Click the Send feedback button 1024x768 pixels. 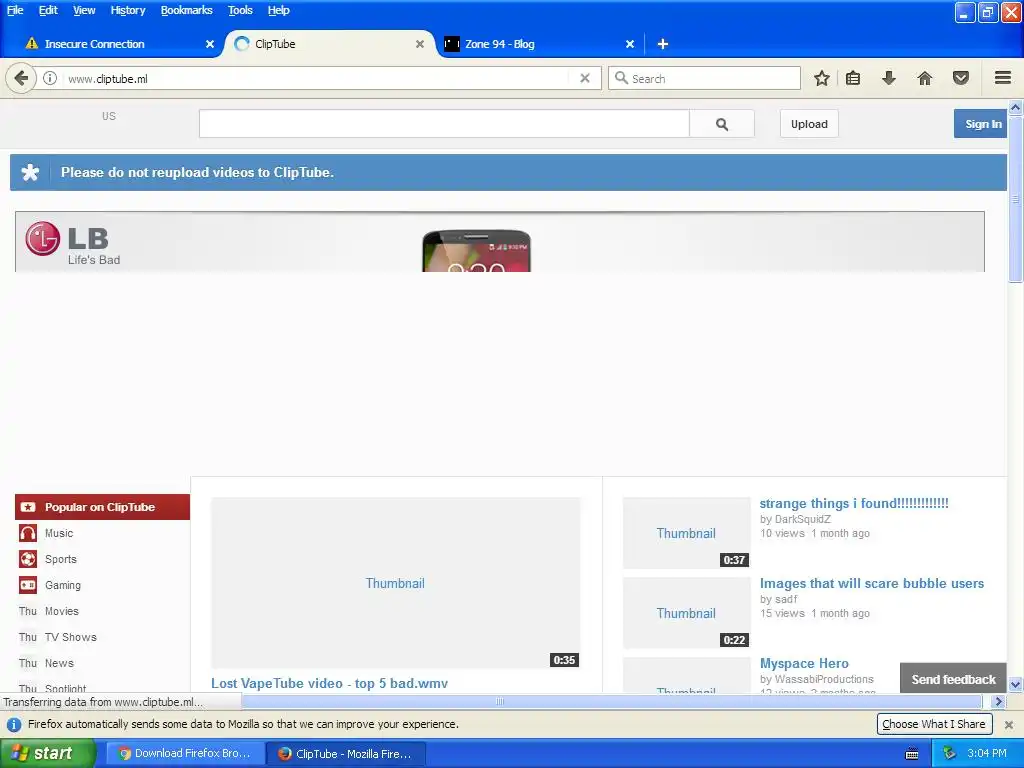tap(953, 679)
